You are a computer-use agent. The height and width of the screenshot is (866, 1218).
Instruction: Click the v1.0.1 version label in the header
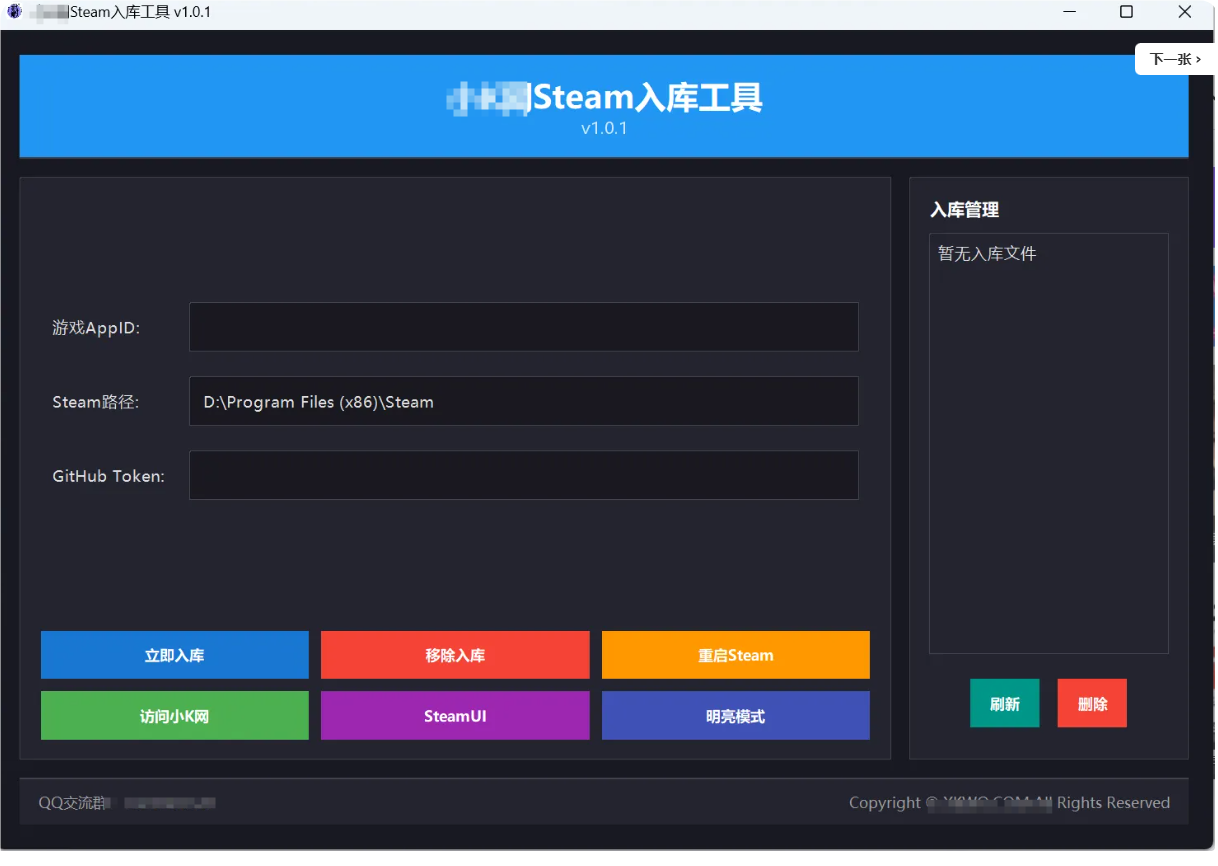604,128
